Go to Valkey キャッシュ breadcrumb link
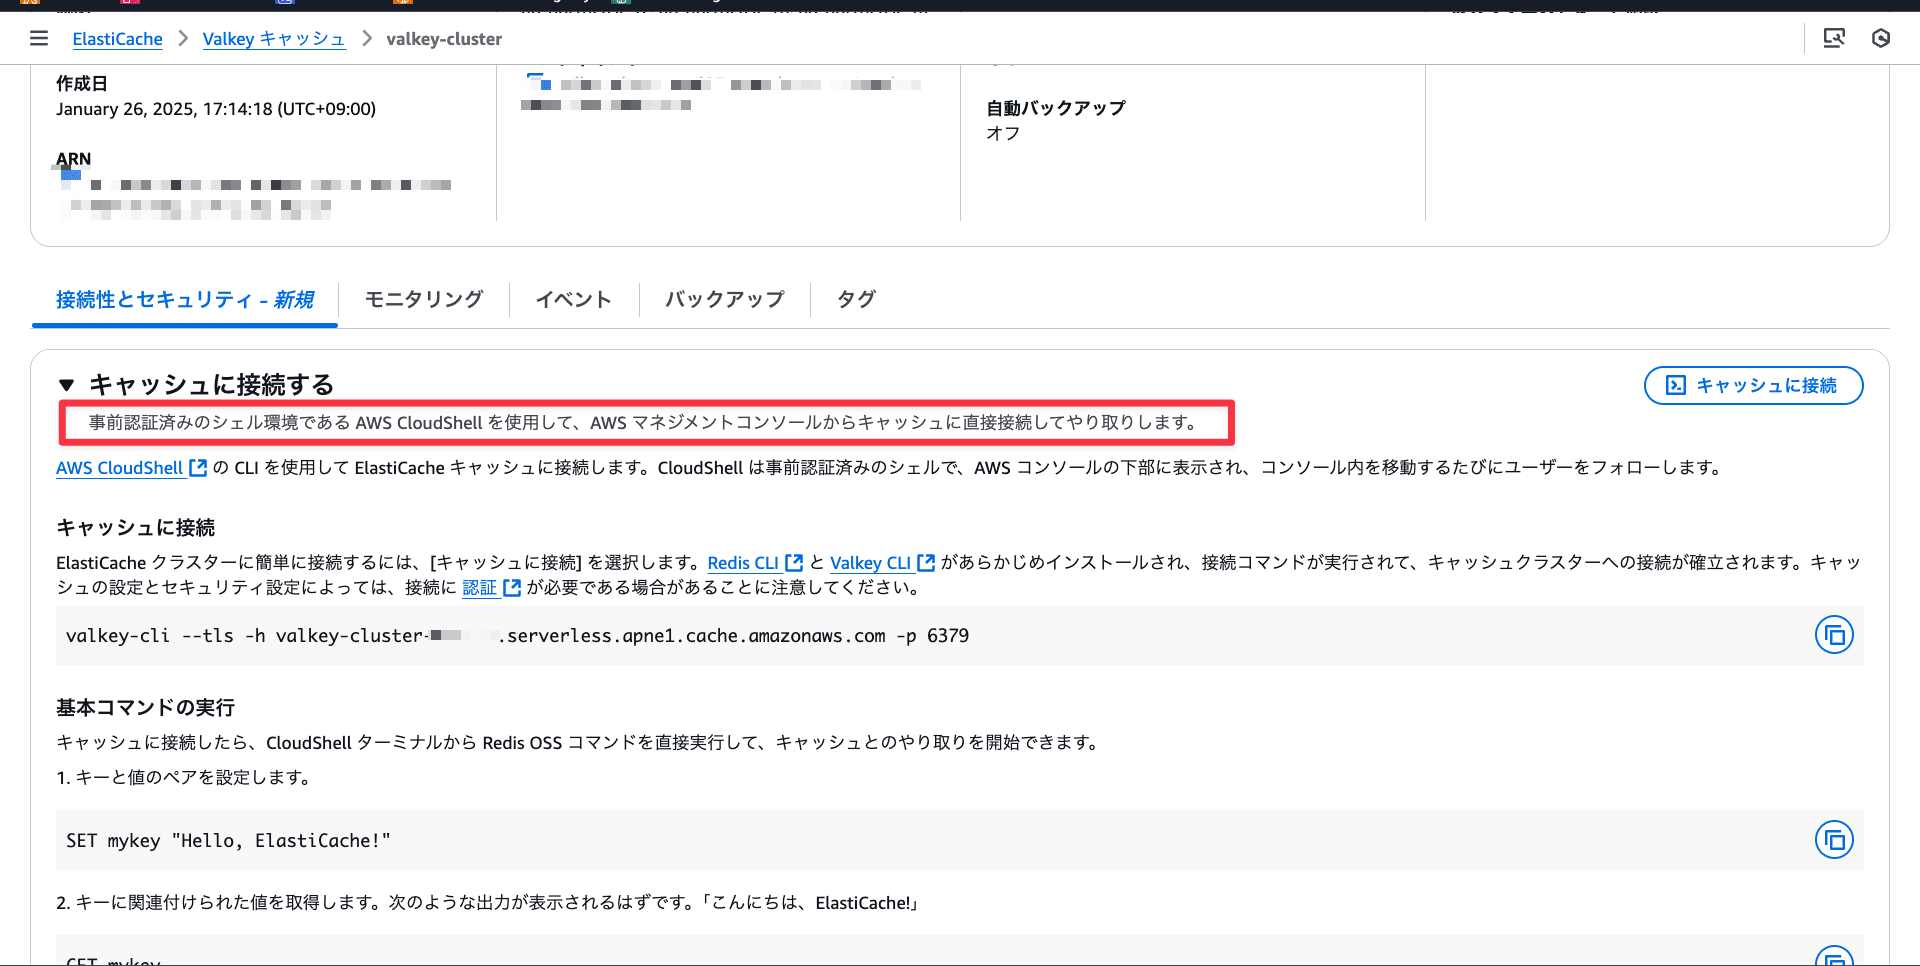This screenshot has width=1920, height=966. tap(273, 39)
